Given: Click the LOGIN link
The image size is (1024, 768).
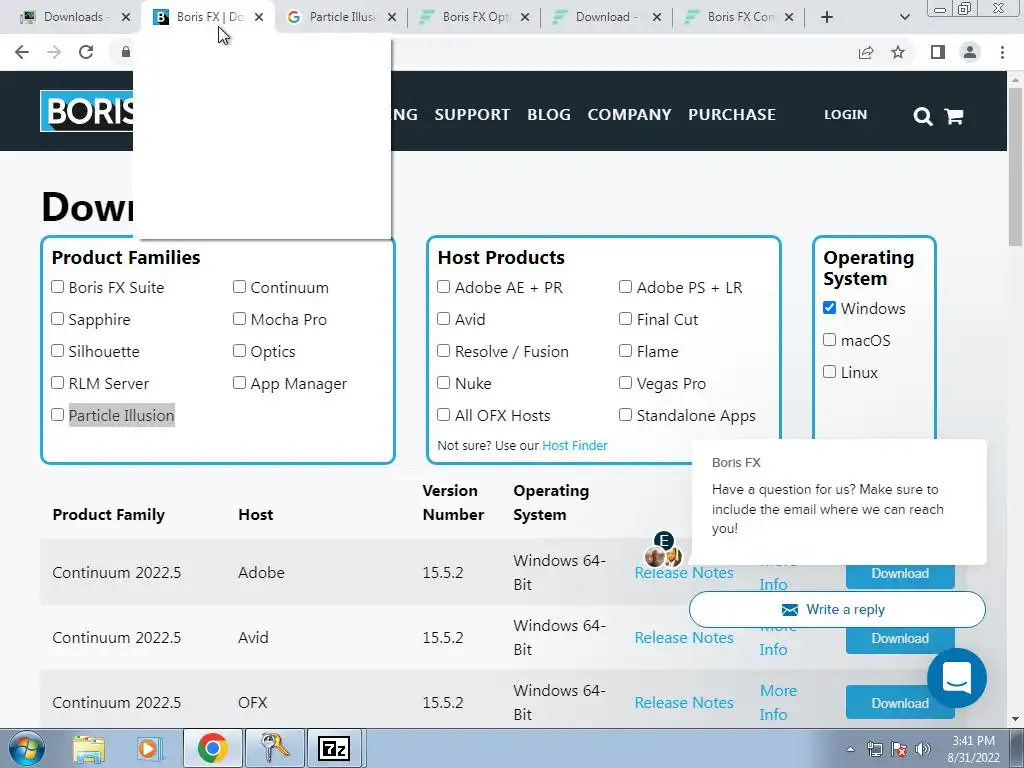Looking at the screenshot, I should tap(846, 115).
